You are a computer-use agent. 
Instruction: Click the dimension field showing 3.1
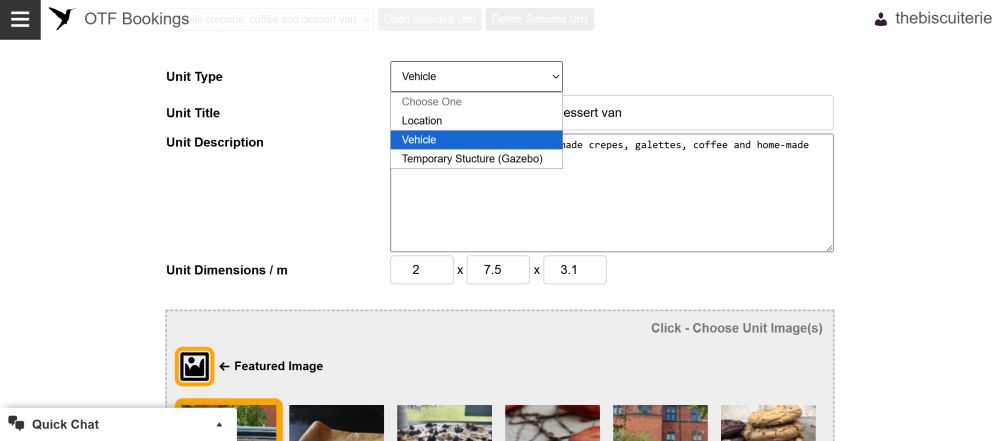(575, 270)
